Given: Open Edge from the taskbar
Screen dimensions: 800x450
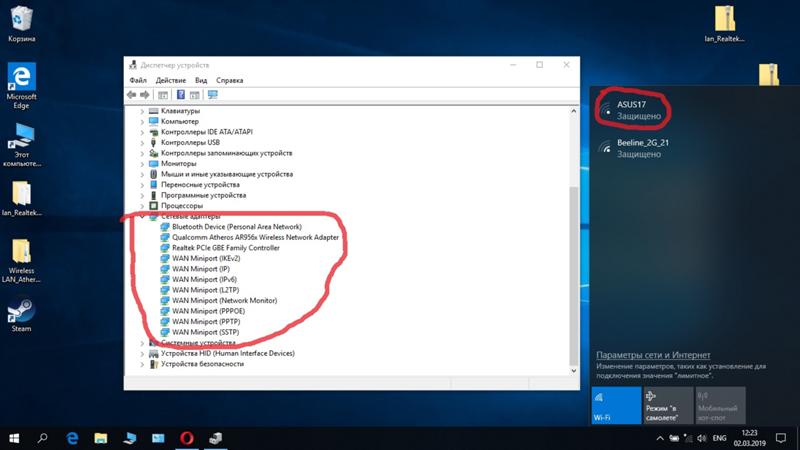Looking at the screenshot, I should click(72, 438).
